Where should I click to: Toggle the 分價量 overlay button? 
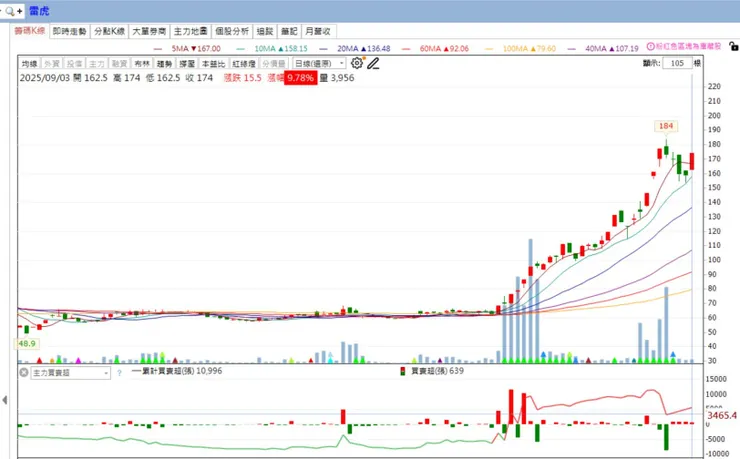coord(274,63)
